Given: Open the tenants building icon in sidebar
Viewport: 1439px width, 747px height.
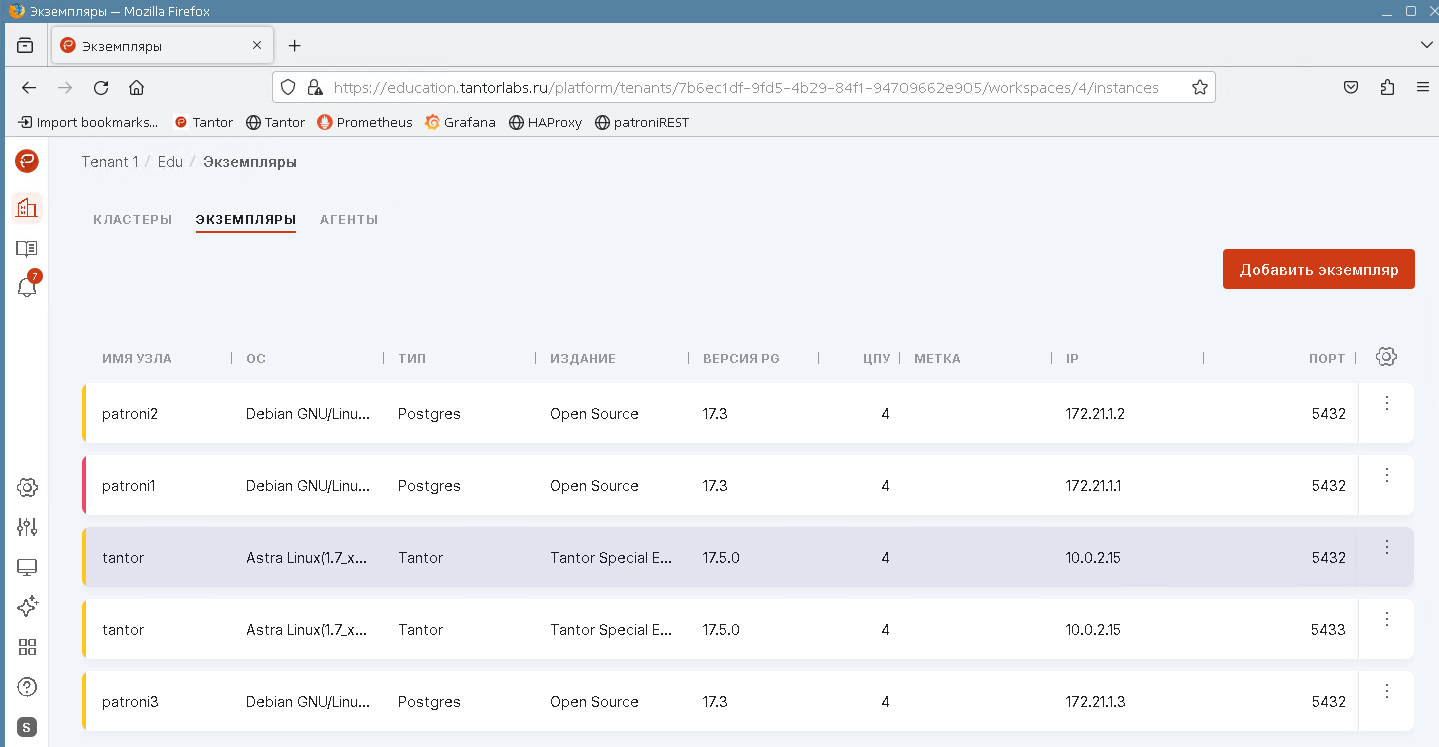Looking at the screenshot, I should 27,208.
